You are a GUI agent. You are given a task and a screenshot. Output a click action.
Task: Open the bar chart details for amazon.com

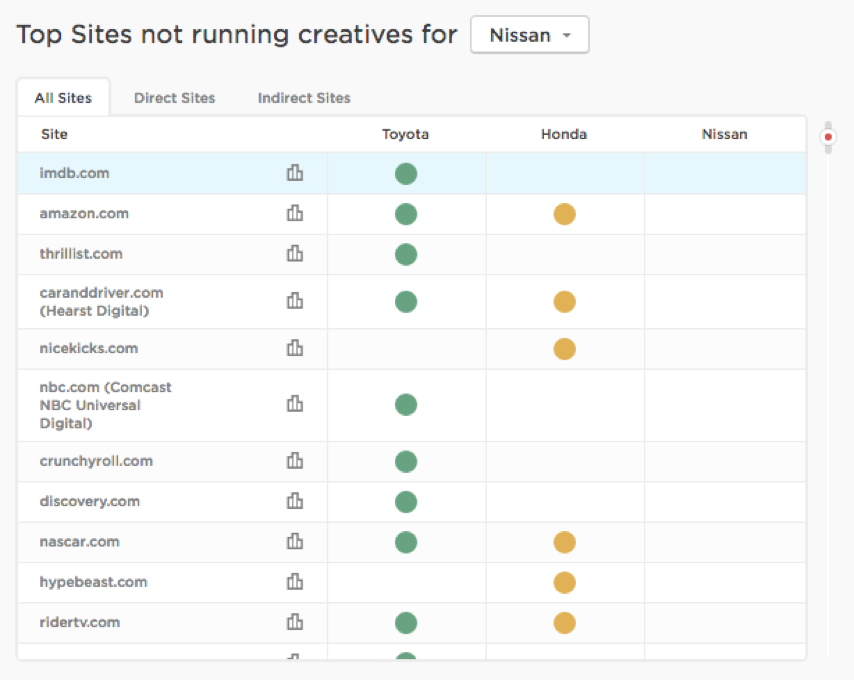294,213
